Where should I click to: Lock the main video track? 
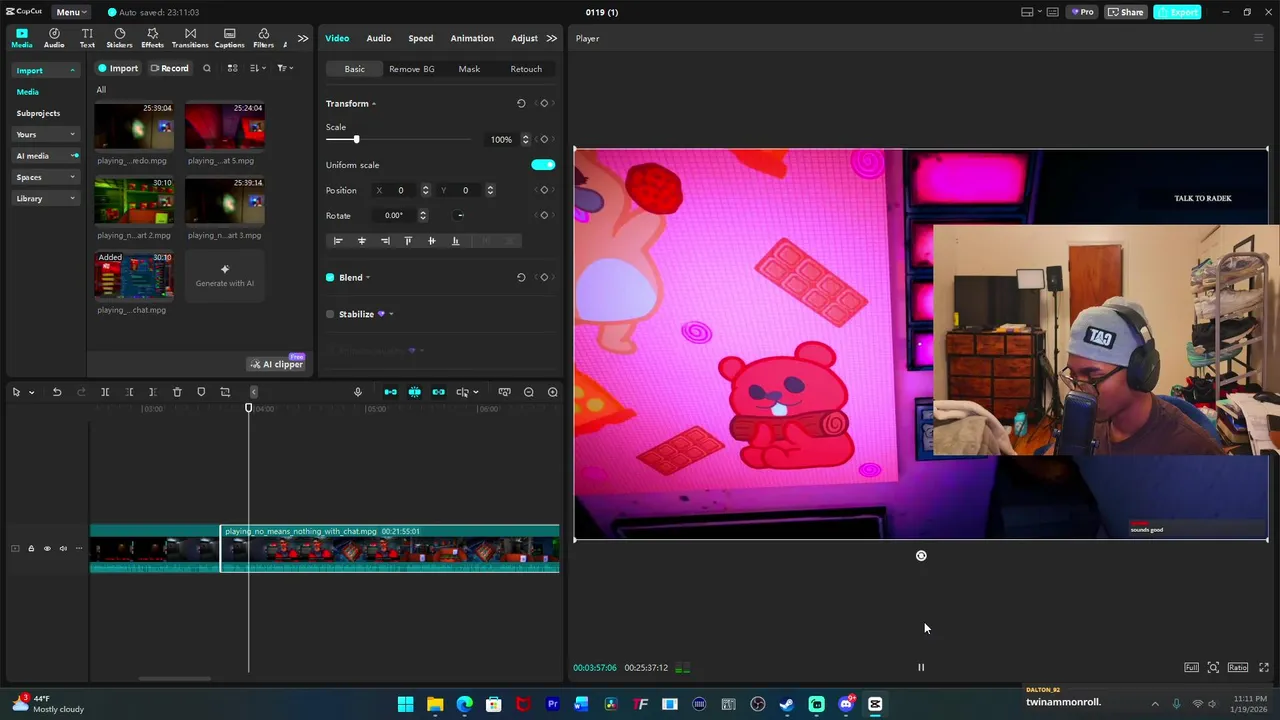tap(31, 548)
